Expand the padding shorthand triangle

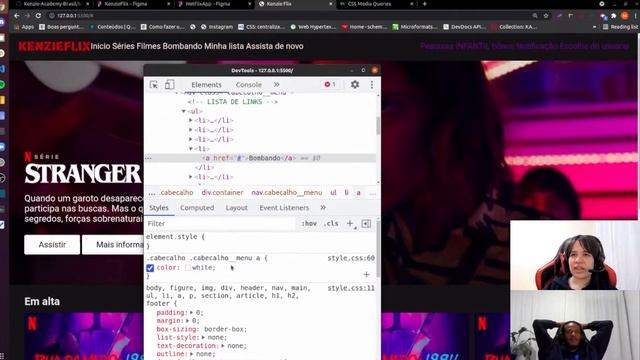(x=191, y=313)
